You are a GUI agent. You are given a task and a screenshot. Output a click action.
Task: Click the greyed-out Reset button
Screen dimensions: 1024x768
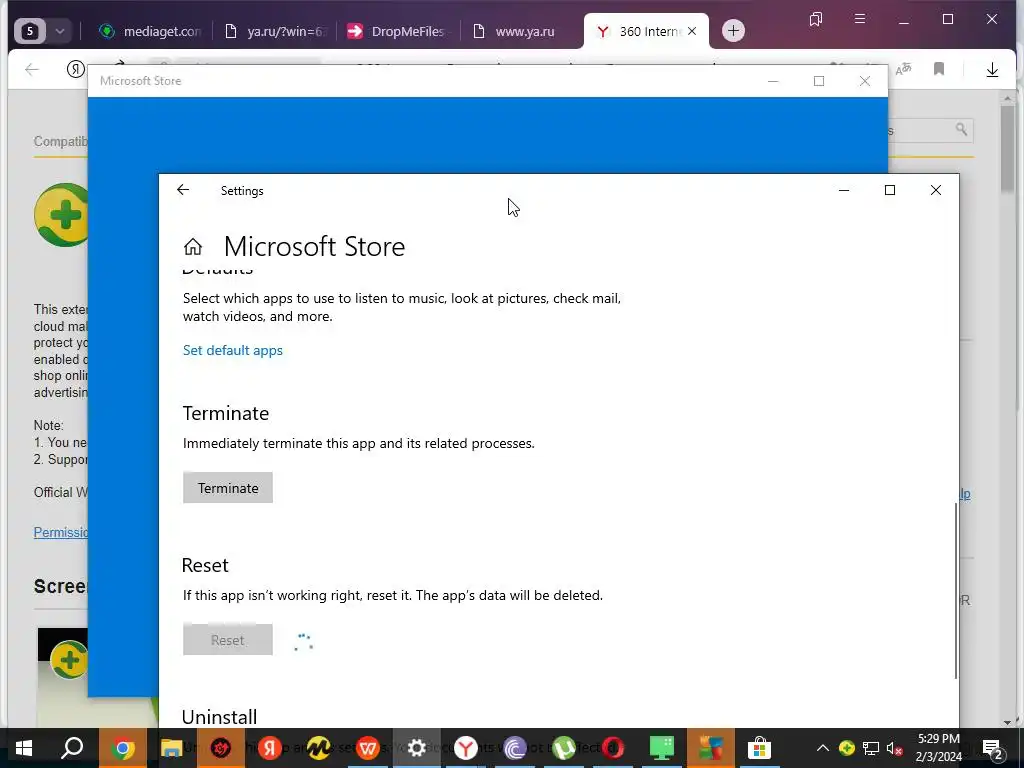pos(228,640)
